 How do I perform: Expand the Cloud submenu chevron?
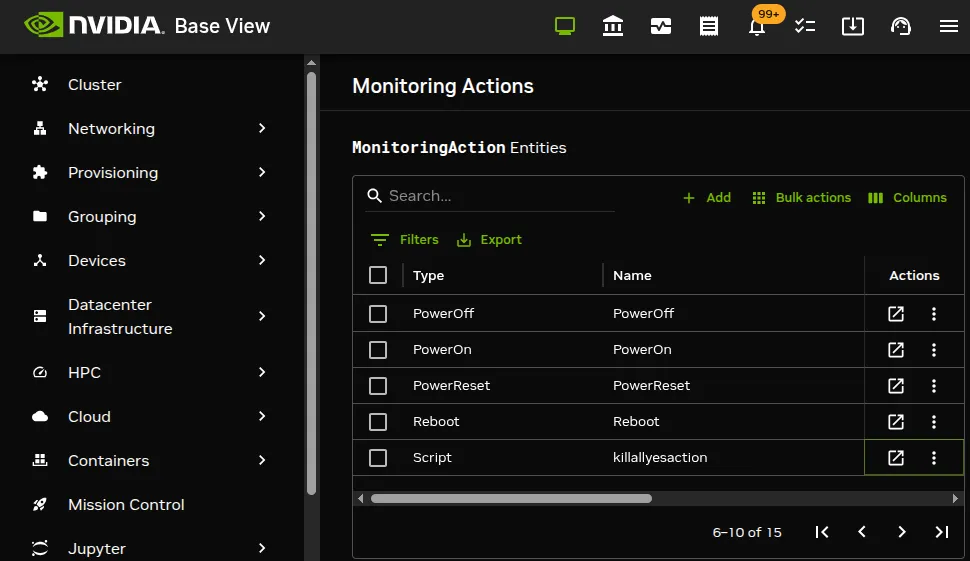pyautogui.click(x=262, y=416)
